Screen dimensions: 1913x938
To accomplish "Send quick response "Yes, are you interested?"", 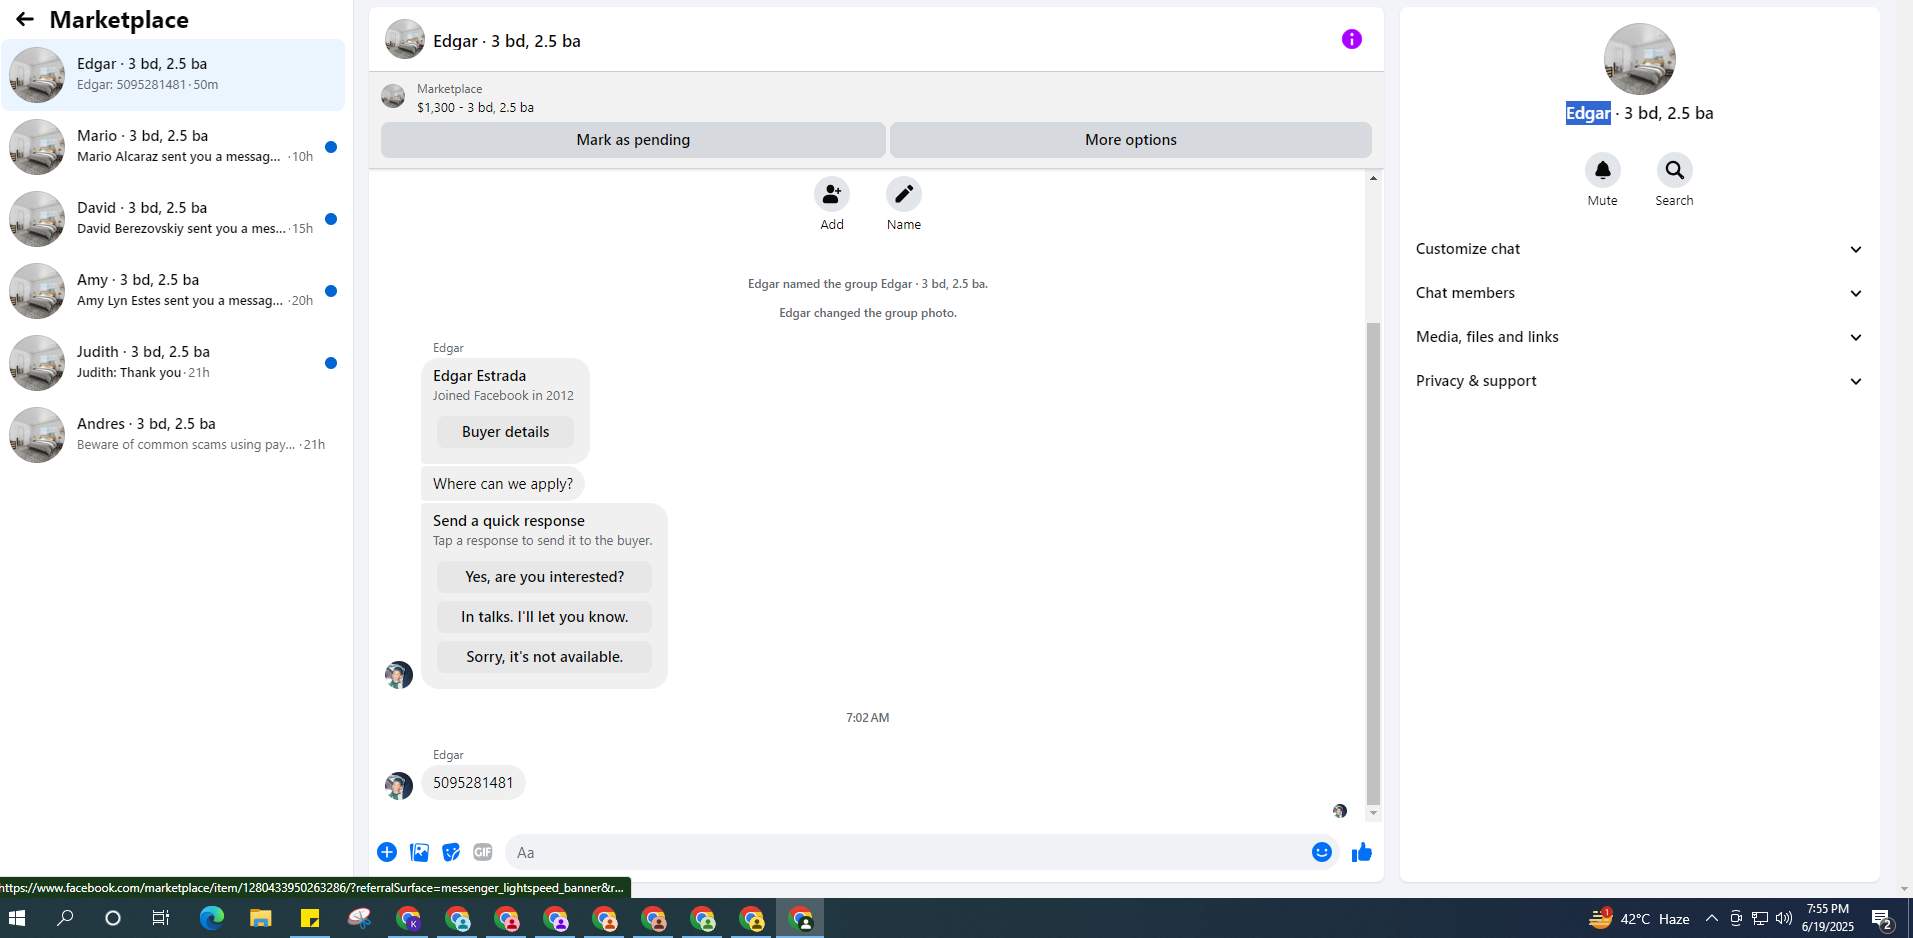I will coord(544,577).
